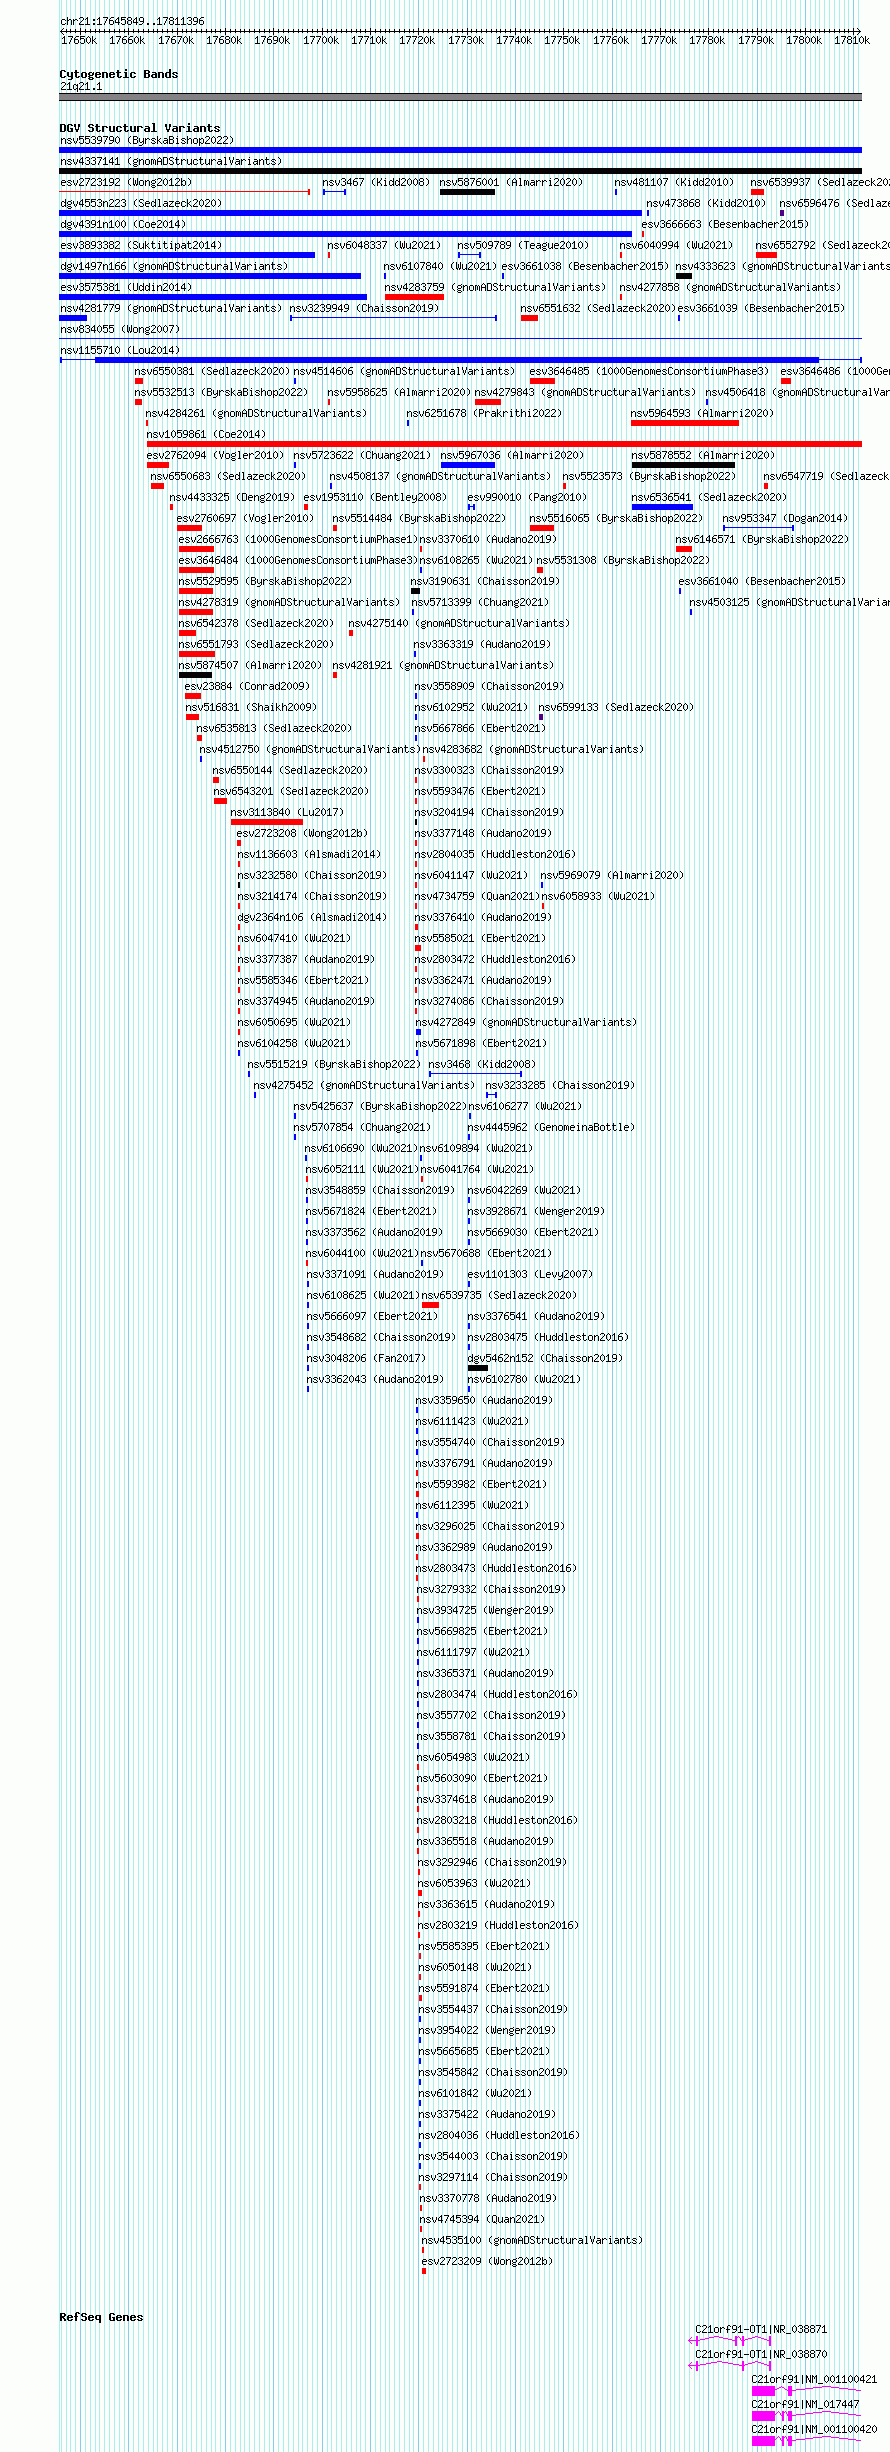The width and height of the screenshot is (890, 2452).
Task: Click the nsv834055 (Wong2007) label
Action: pos(120,329)
